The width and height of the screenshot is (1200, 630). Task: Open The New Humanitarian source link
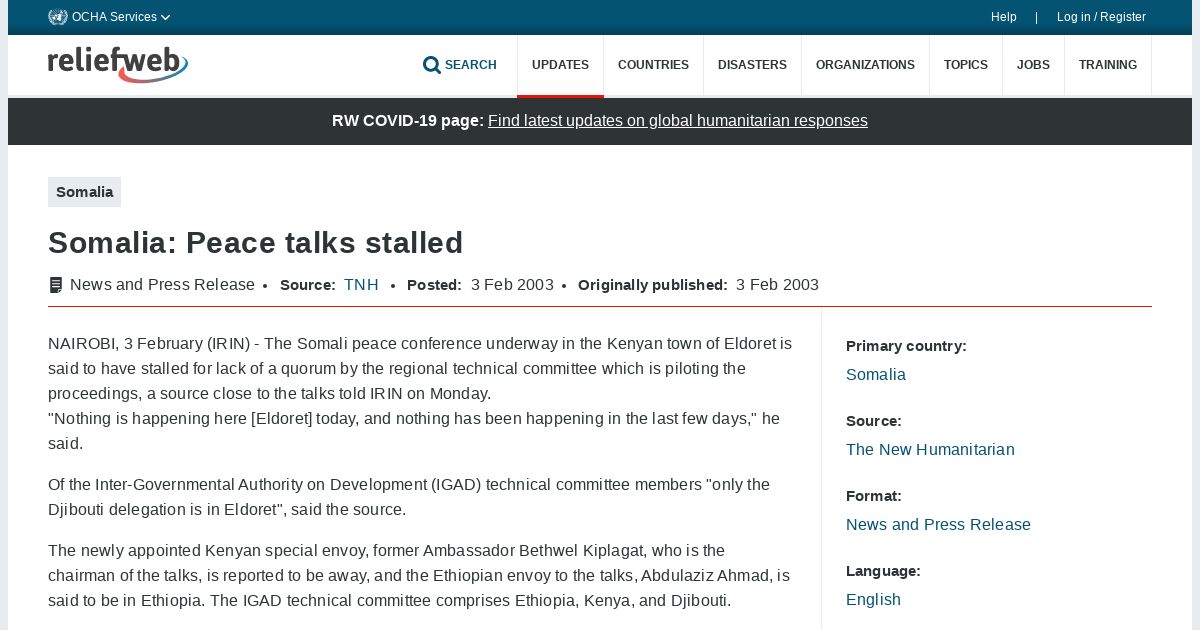pos(930,450)
